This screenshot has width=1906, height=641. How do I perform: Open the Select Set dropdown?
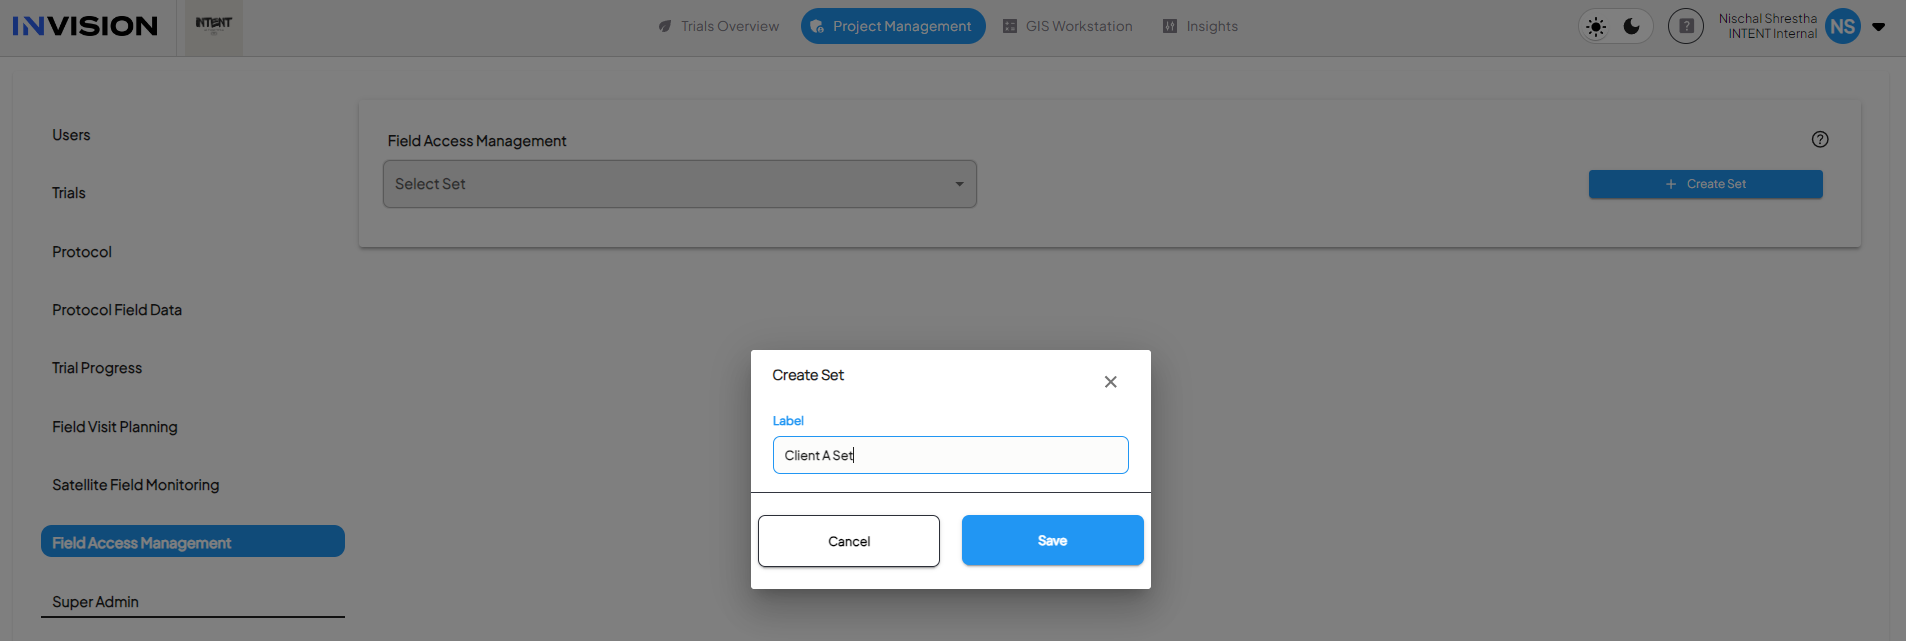tap(680, 184)
